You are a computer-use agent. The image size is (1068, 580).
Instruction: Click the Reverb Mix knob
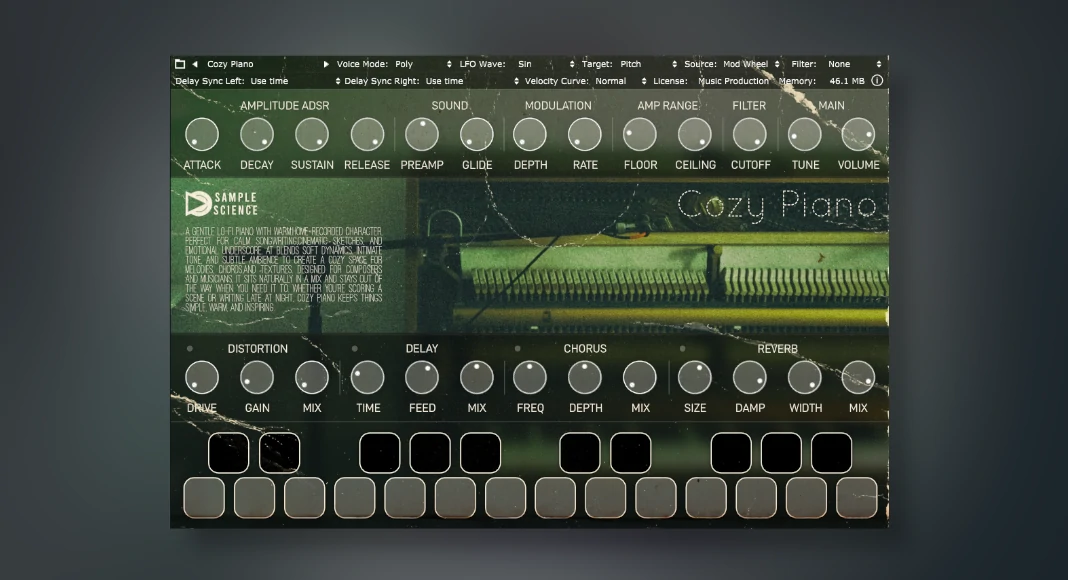click(858, 377)
